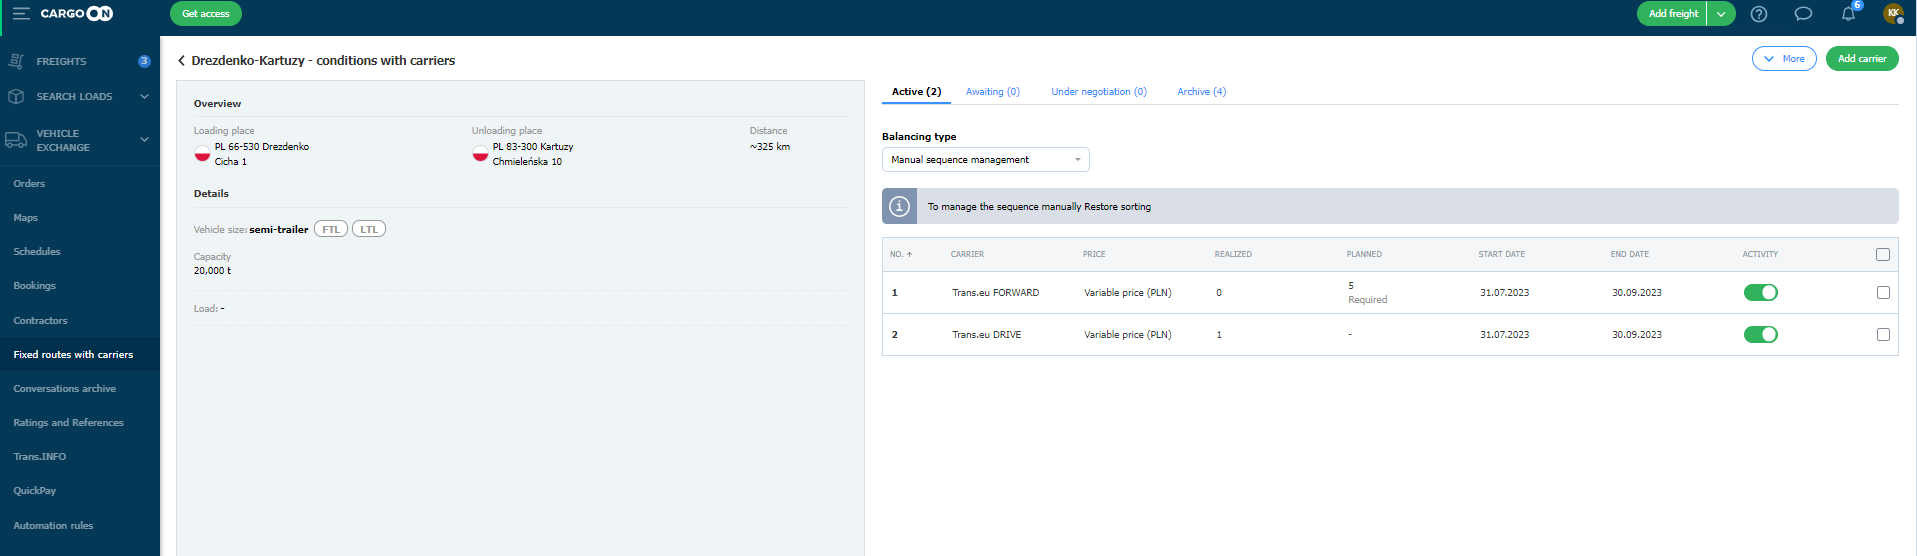Open the Archive (4) tab
Viewport: 1917px width, 556px height.
tap(1201, 92)
